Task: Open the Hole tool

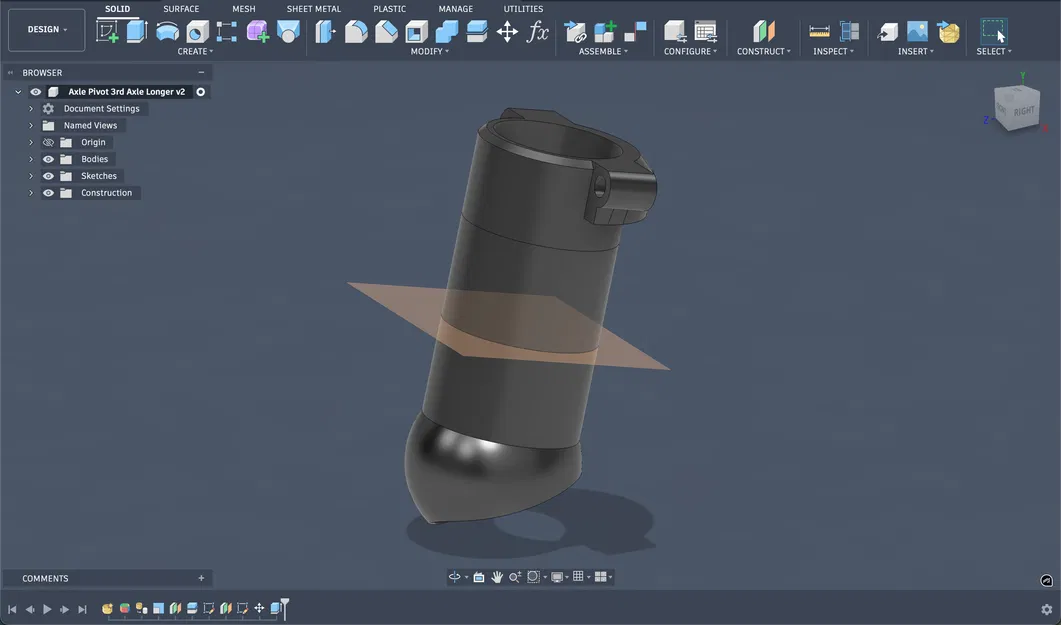Action: (x=196, y=31)
